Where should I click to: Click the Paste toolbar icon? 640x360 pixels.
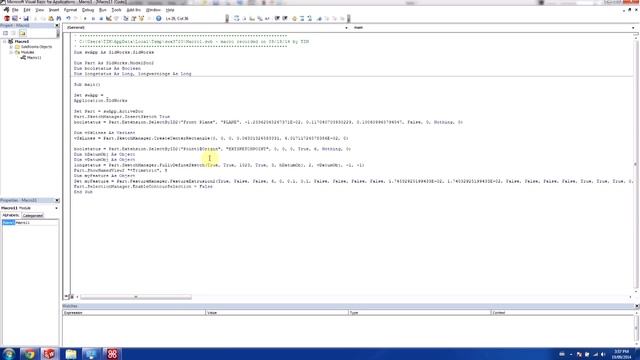(51, 18)
